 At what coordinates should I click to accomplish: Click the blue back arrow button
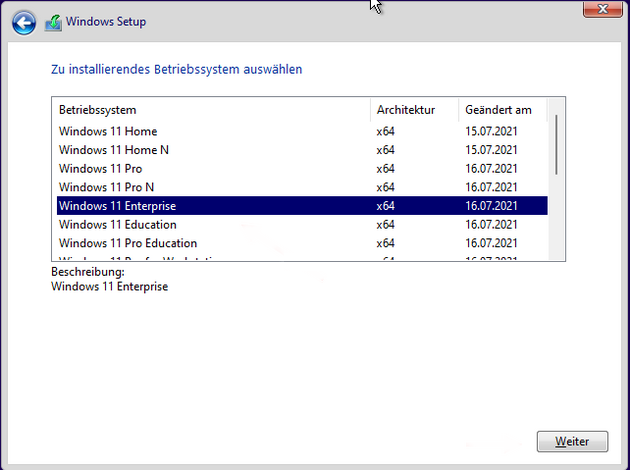tap(25, 21)
